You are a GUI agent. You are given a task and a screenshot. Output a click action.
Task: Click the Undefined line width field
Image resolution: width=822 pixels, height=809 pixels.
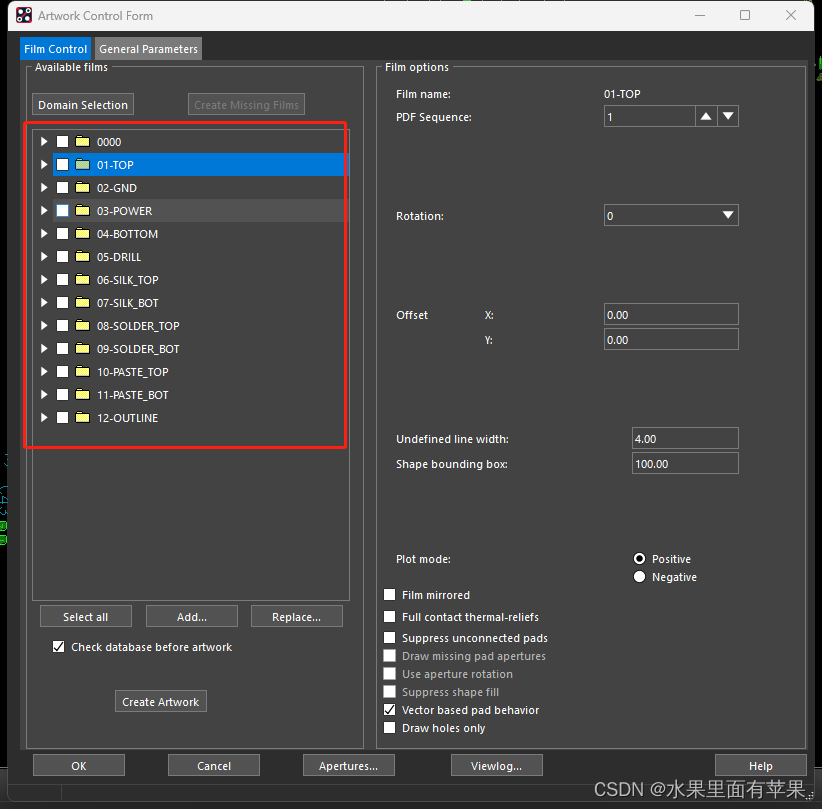685,438
